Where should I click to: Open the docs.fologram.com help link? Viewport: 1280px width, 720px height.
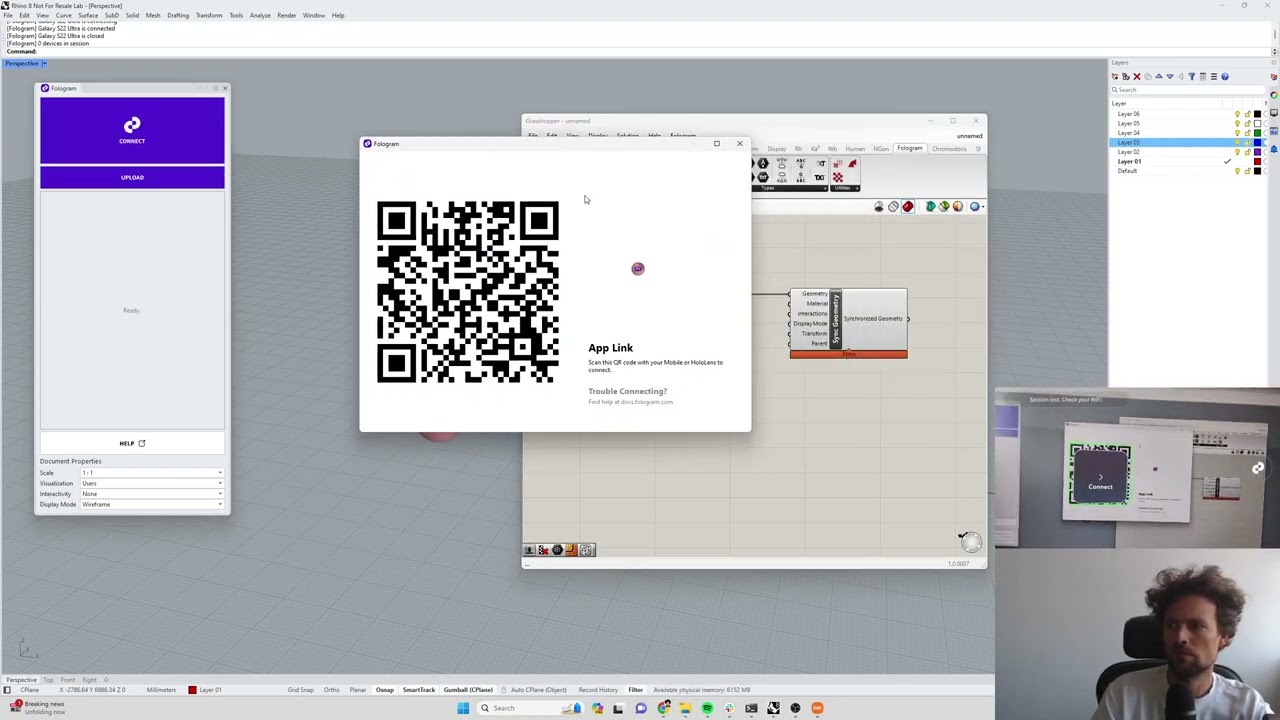630,402
